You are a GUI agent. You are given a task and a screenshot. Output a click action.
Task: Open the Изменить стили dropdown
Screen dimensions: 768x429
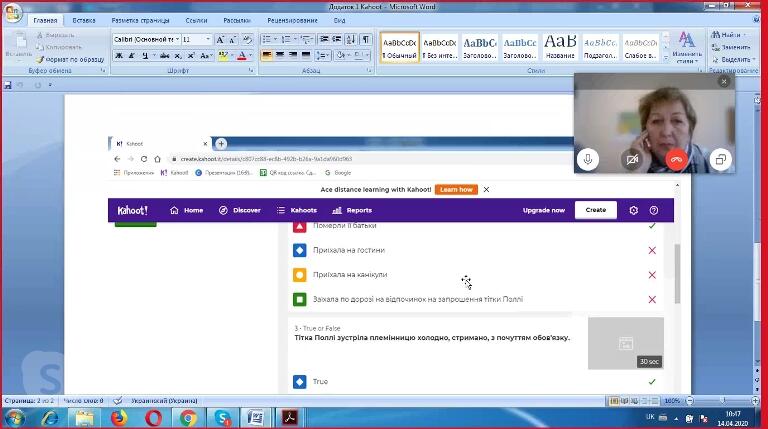[687, 48]
